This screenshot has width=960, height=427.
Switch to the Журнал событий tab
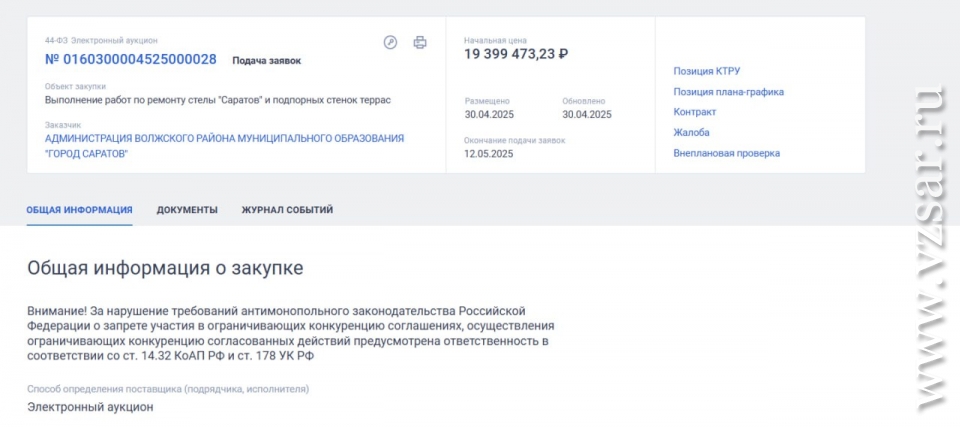(x=287, y=210)
